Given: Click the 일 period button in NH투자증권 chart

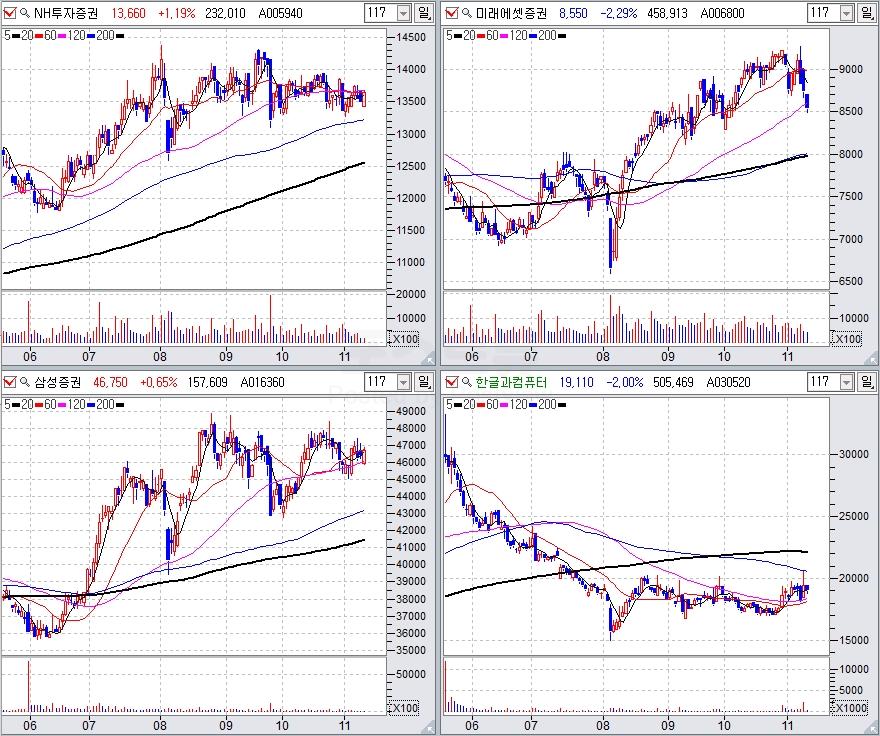Looking at the screenshot, I should pyautogui.click(x=424, y=13).
